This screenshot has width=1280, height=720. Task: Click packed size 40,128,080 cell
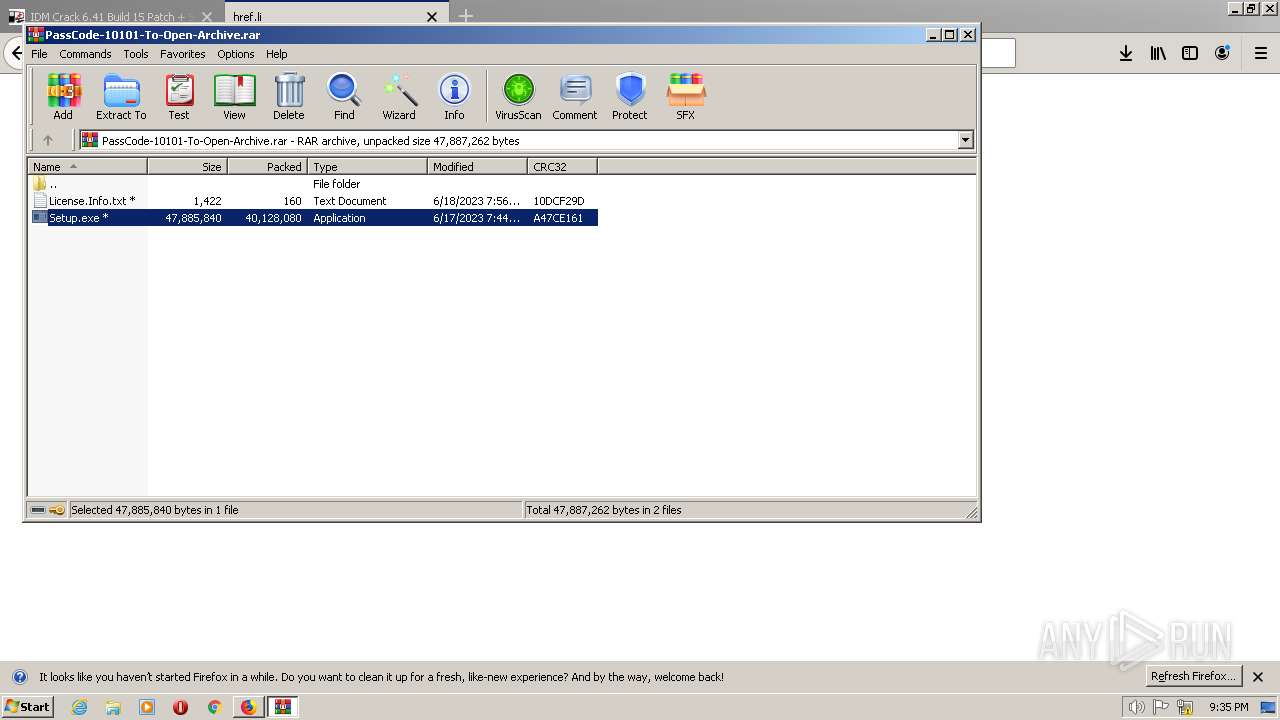[x=273, y=218]
